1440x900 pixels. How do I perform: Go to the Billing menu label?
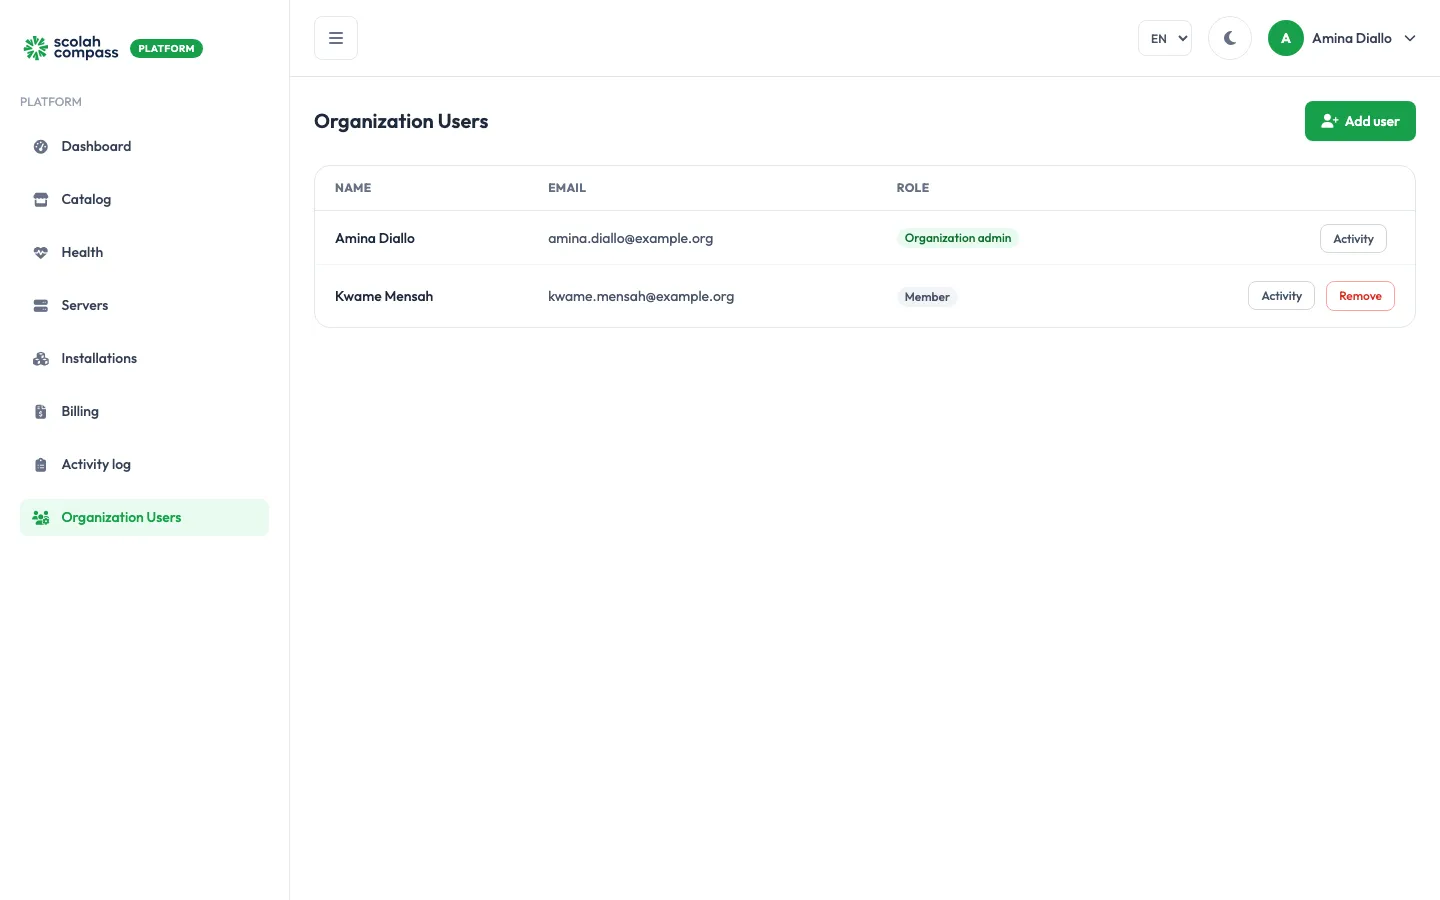(80, 412)
